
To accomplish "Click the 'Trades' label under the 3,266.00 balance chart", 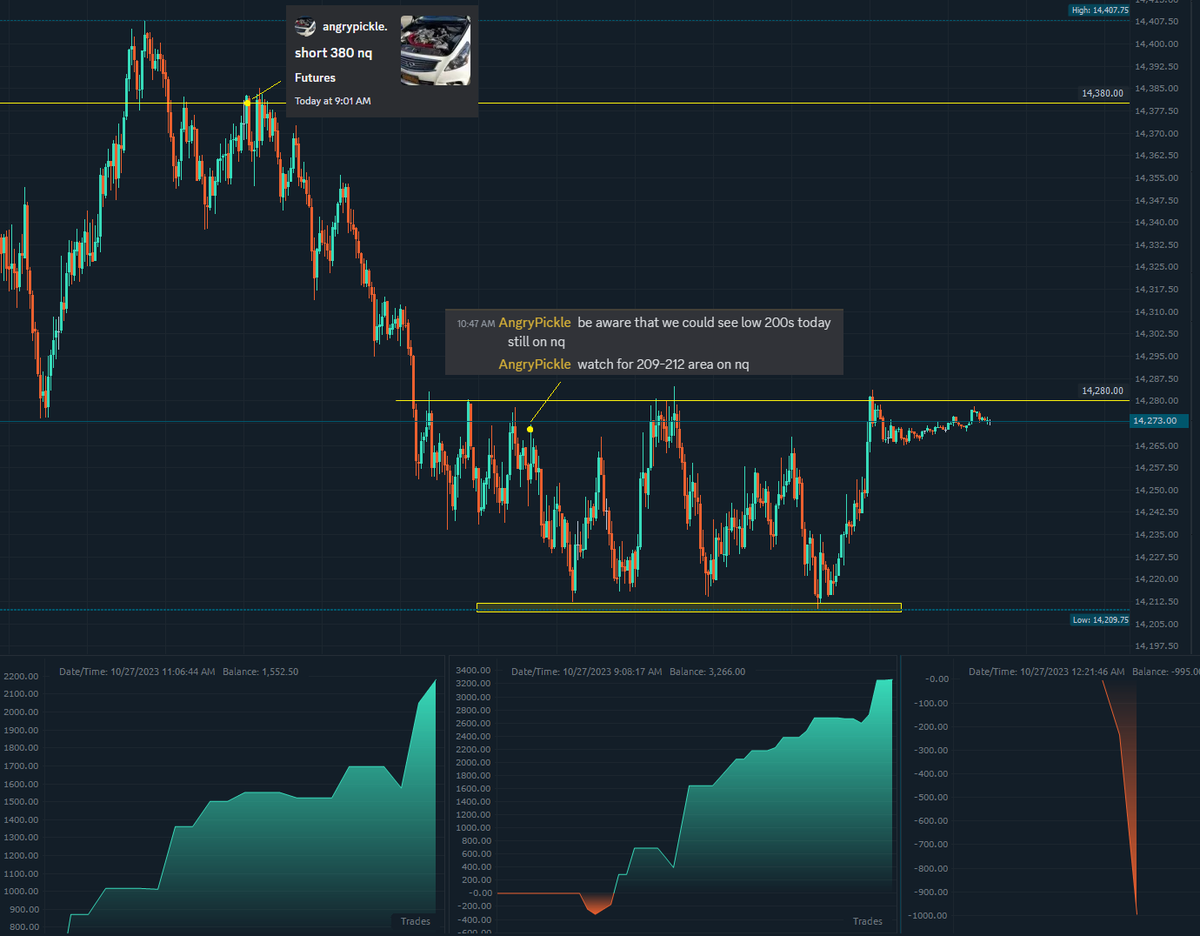I will click(x=868, y=921).
